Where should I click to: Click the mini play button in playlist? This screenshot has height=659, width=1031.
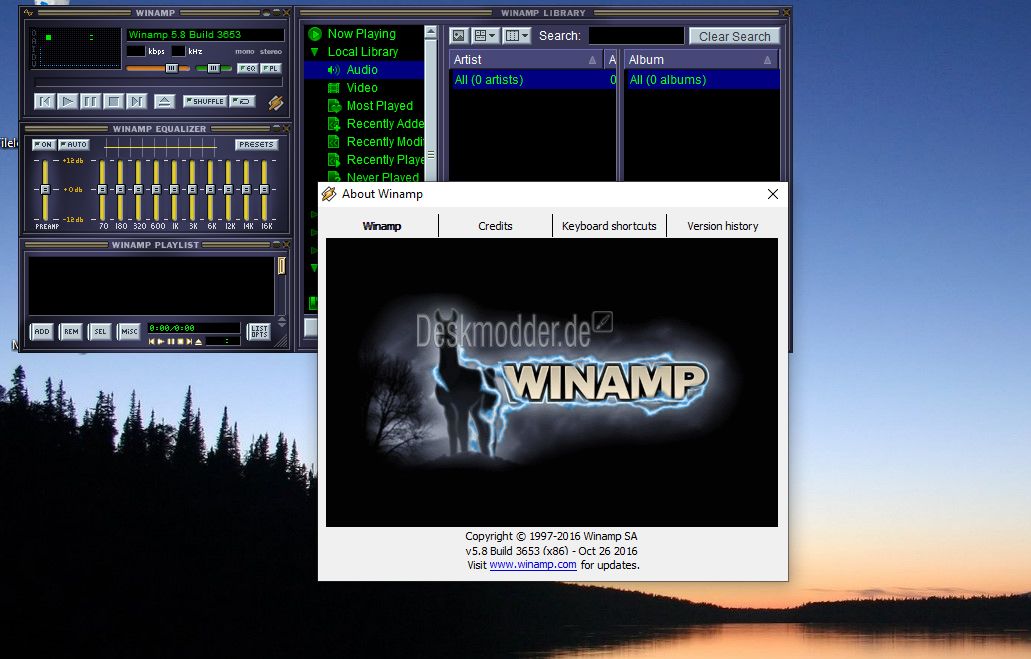point(161,342)
